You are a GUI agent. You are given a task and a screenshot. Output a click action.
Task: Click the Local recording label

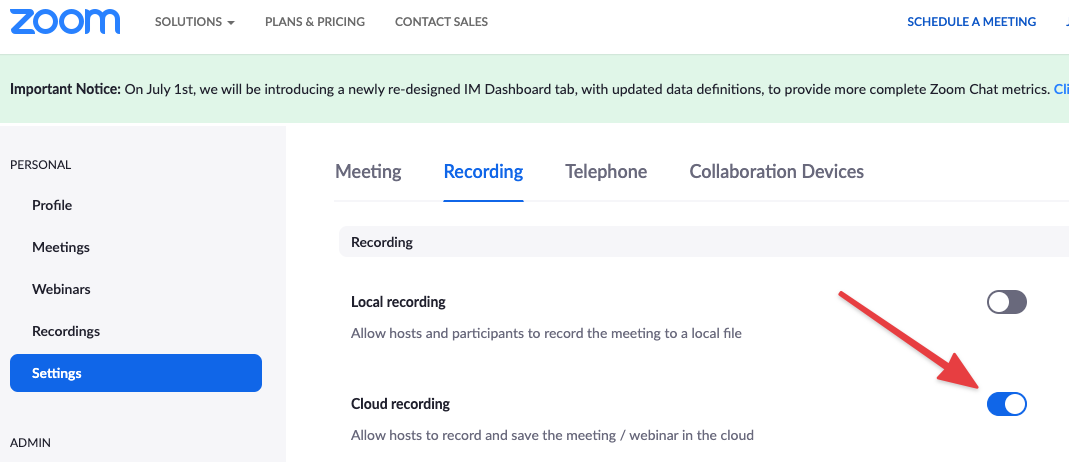click(398, 301)
